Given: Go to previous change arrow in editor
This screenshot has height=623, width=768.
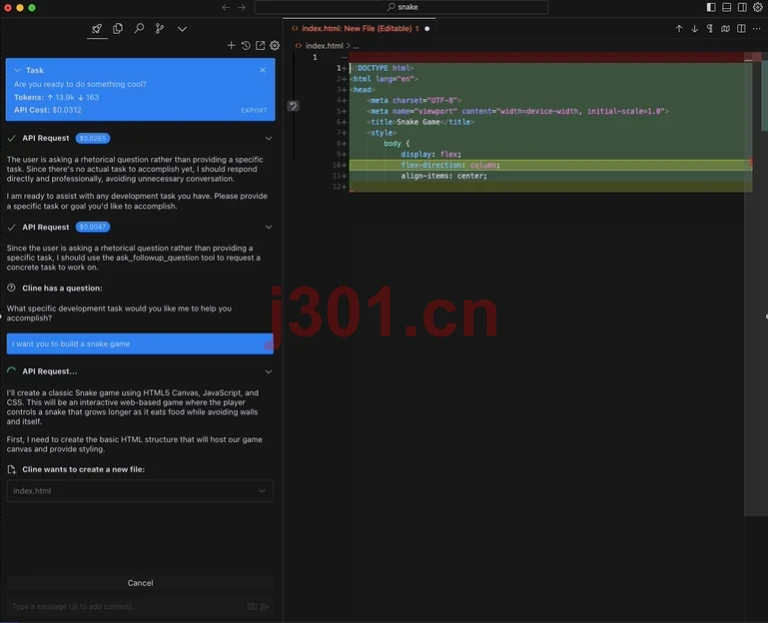Looking at the screenshot, I should click(x=679, y=29).
